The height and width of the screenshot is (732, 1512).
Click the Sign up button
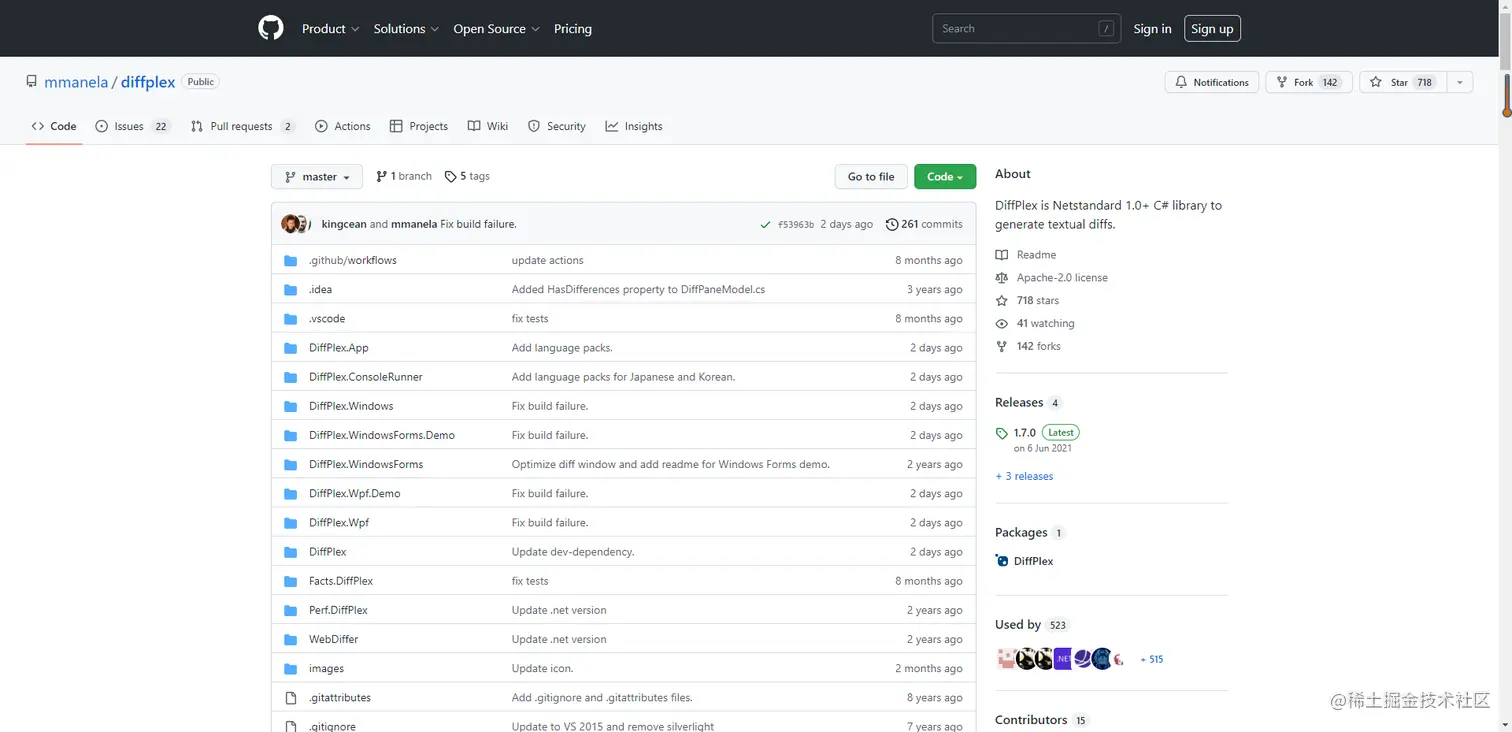coord(1212,29)
